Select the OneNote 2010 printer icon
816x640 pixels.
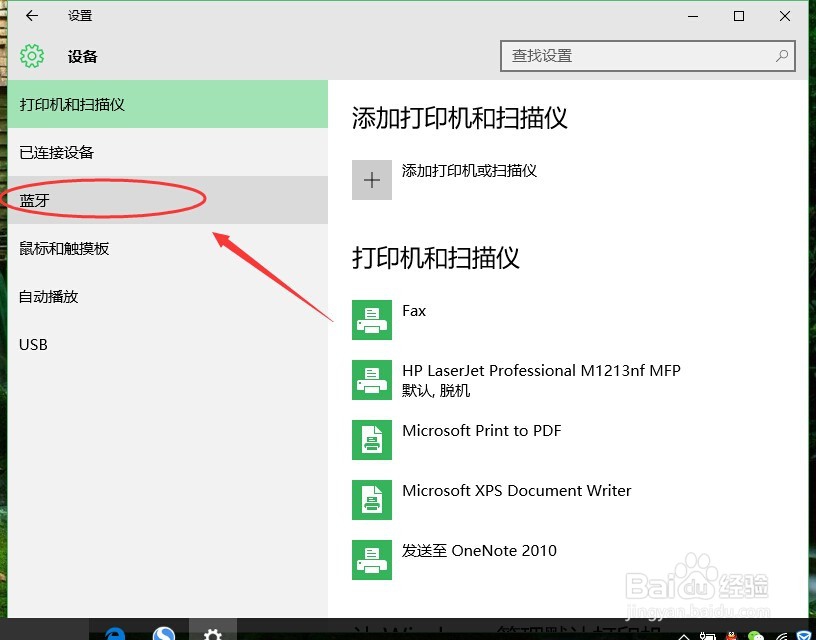372,560
